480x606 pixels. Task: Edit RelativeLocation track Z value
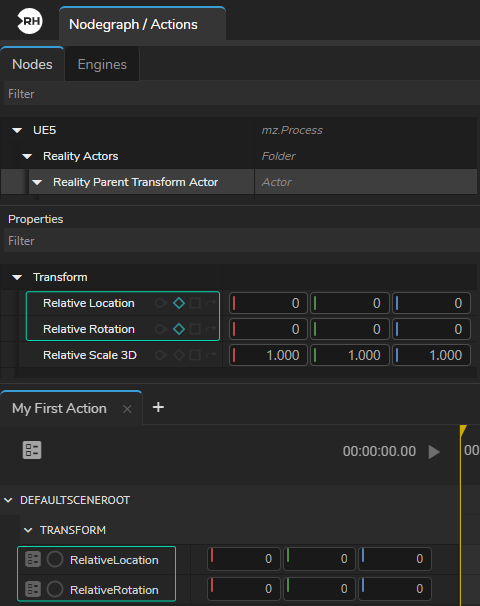[395, 559]
